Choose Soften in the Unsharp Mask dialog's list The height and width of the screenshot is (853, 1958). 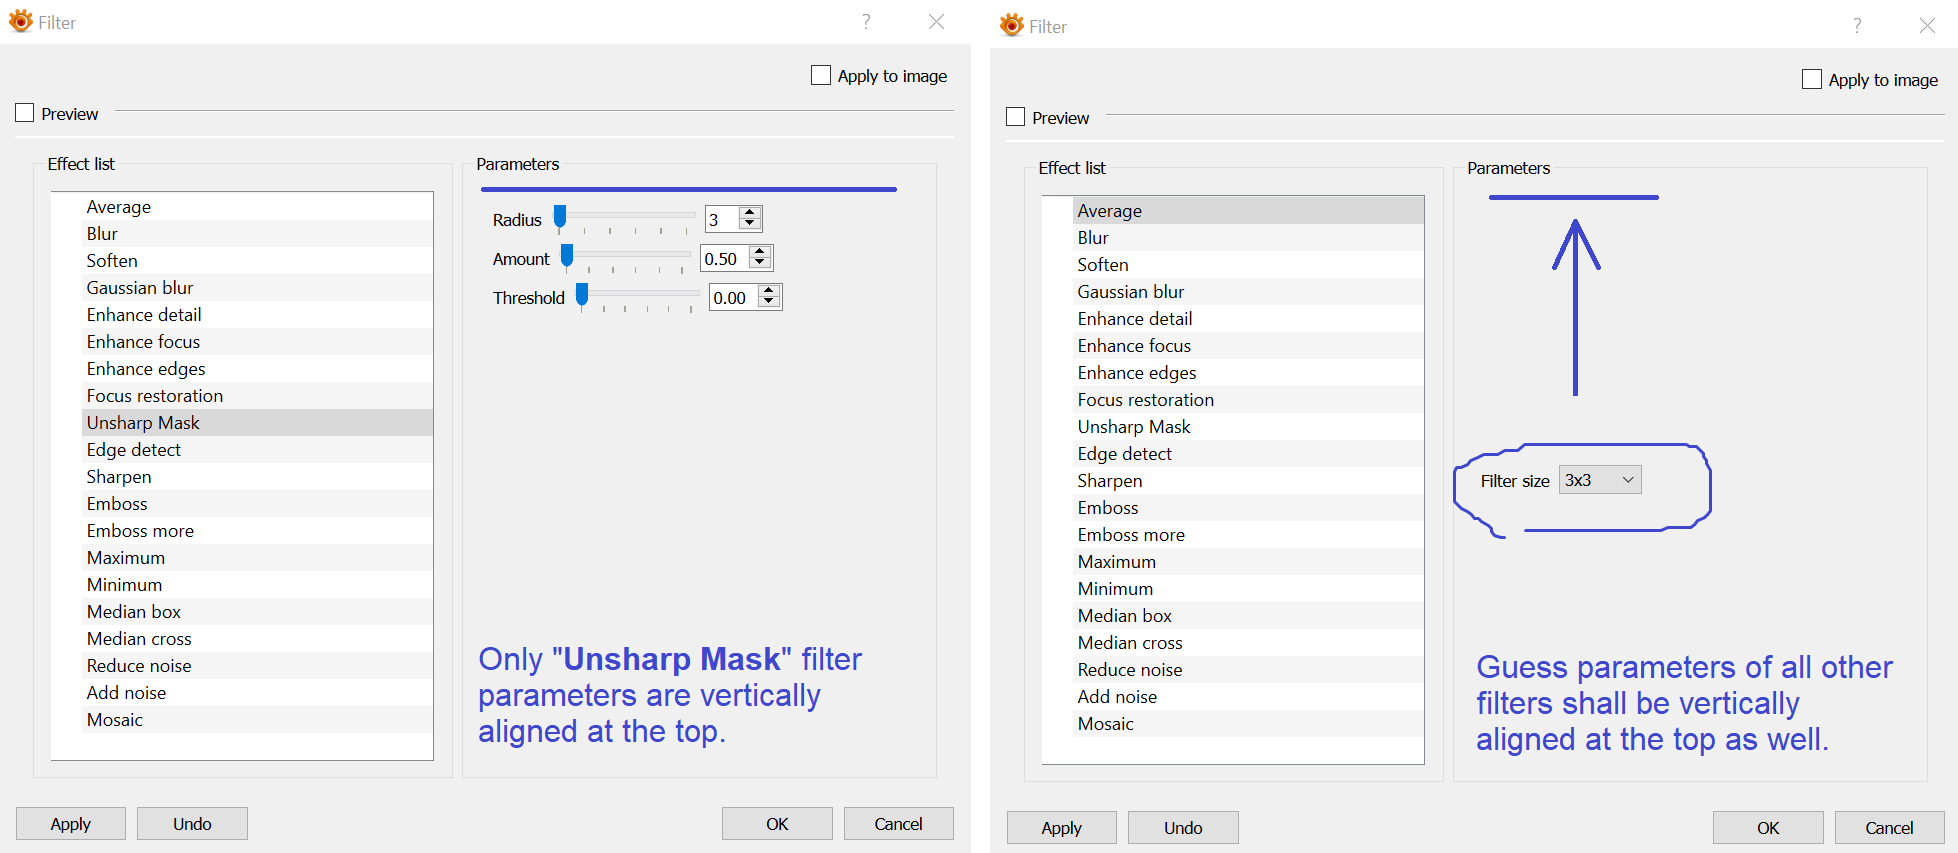[257, 261]
